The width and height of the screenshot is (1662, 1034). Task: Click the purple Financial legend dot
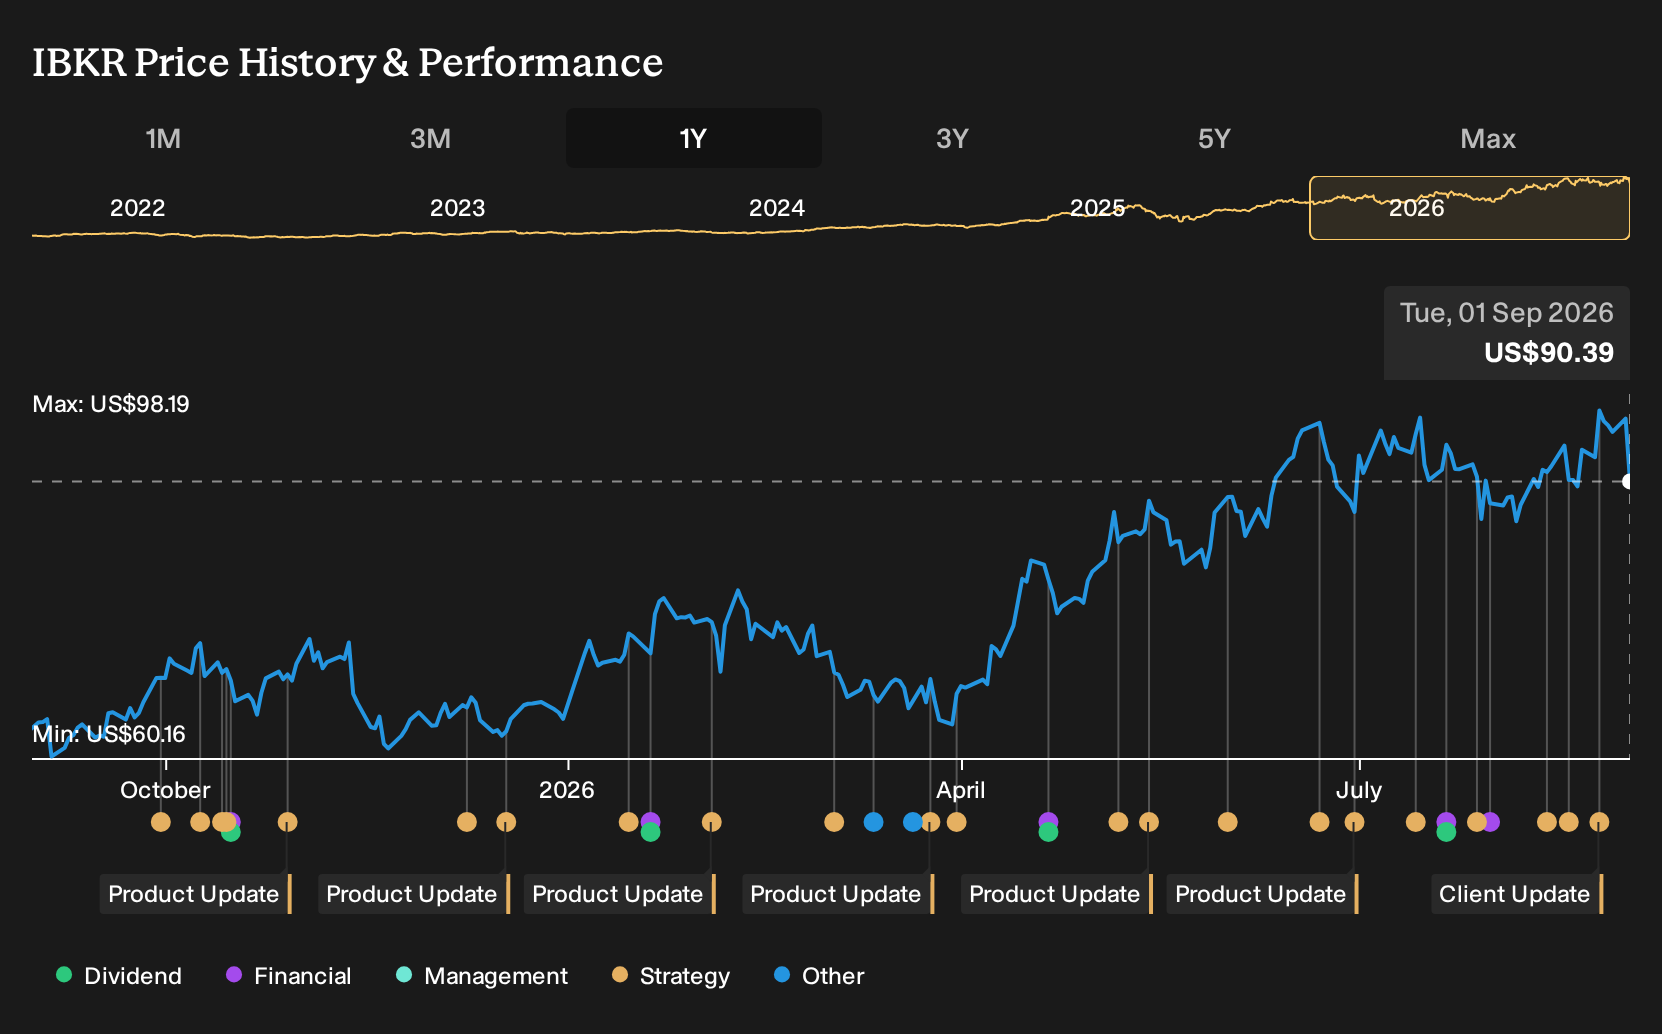pyautogui.click(x=234, y=974)
